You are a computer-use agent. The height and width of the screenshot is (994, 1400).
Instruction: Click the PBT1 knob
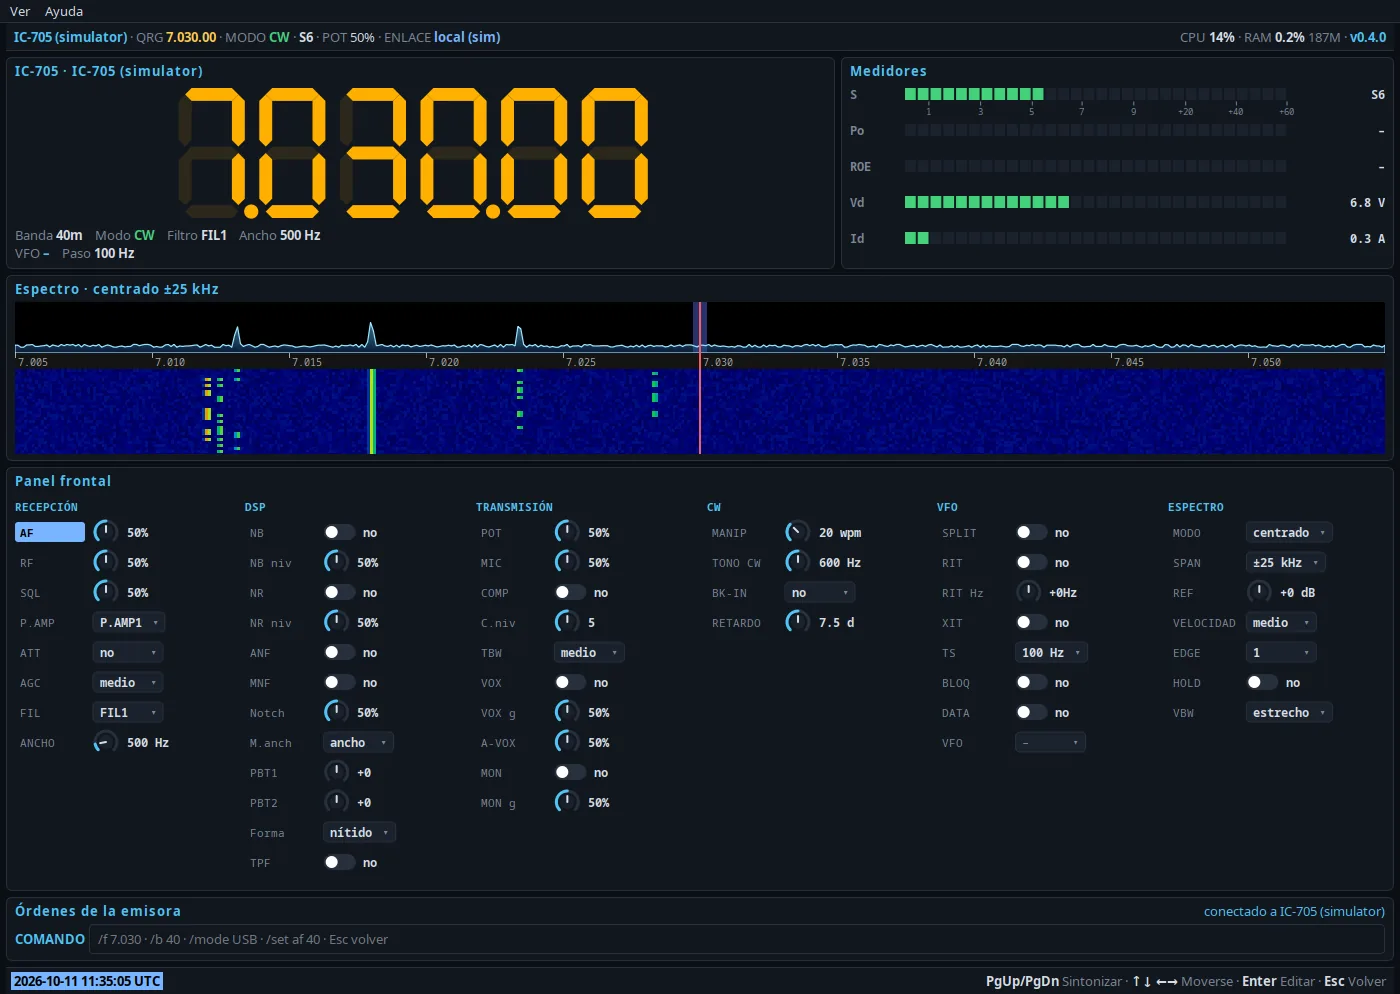point(336,772)
